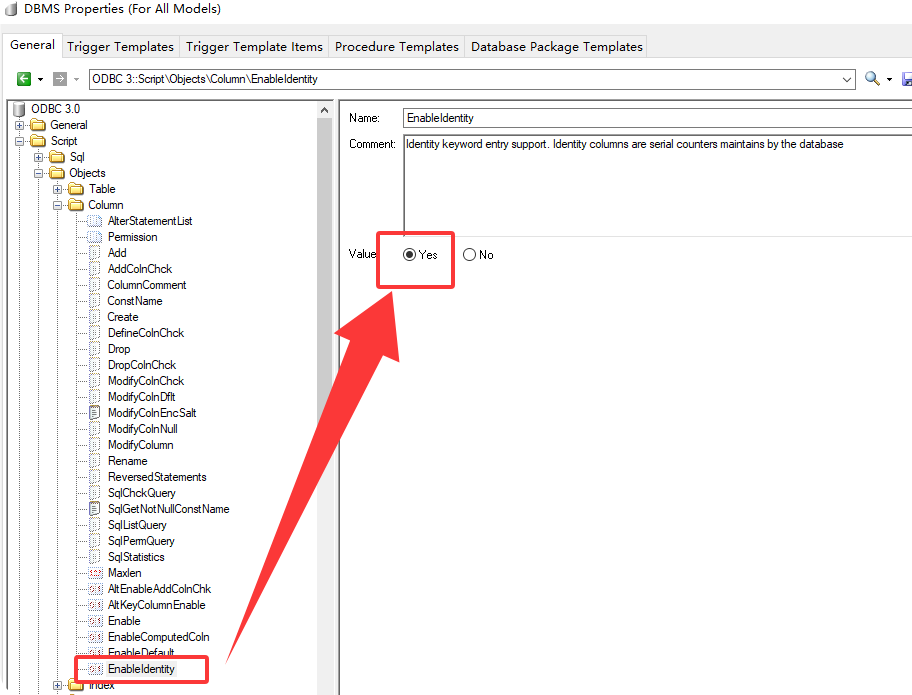Click the ModifyColnEncSalt document icon
The height and width of the screenshot is (695, 912).
point(94,413)
